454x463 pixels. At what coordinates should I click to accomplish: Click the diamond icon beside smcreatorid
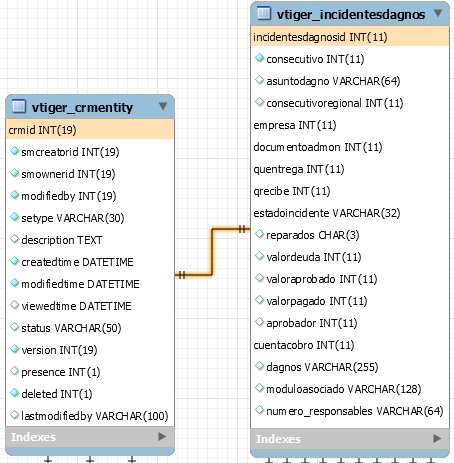pos(14,151)
